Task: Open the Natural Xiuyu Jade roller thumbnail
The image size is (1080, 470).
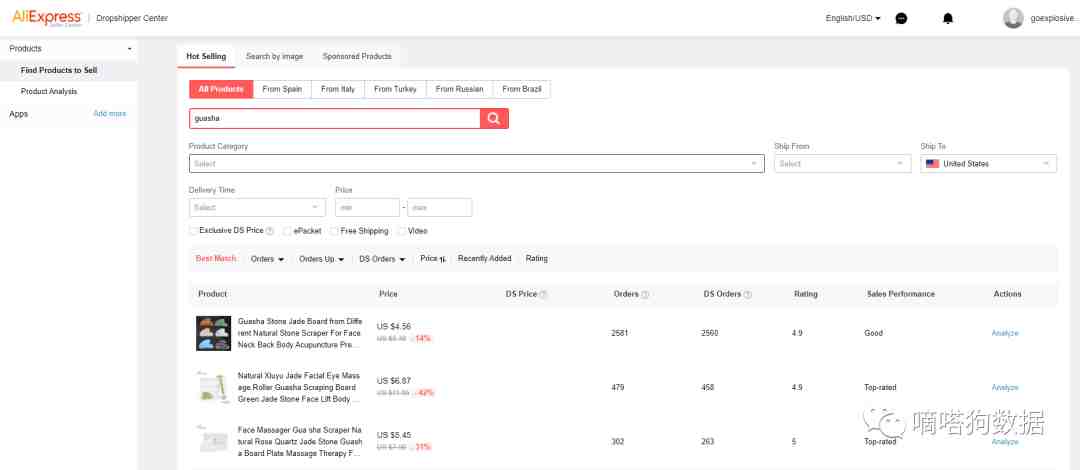Action: tap(214, 387)
